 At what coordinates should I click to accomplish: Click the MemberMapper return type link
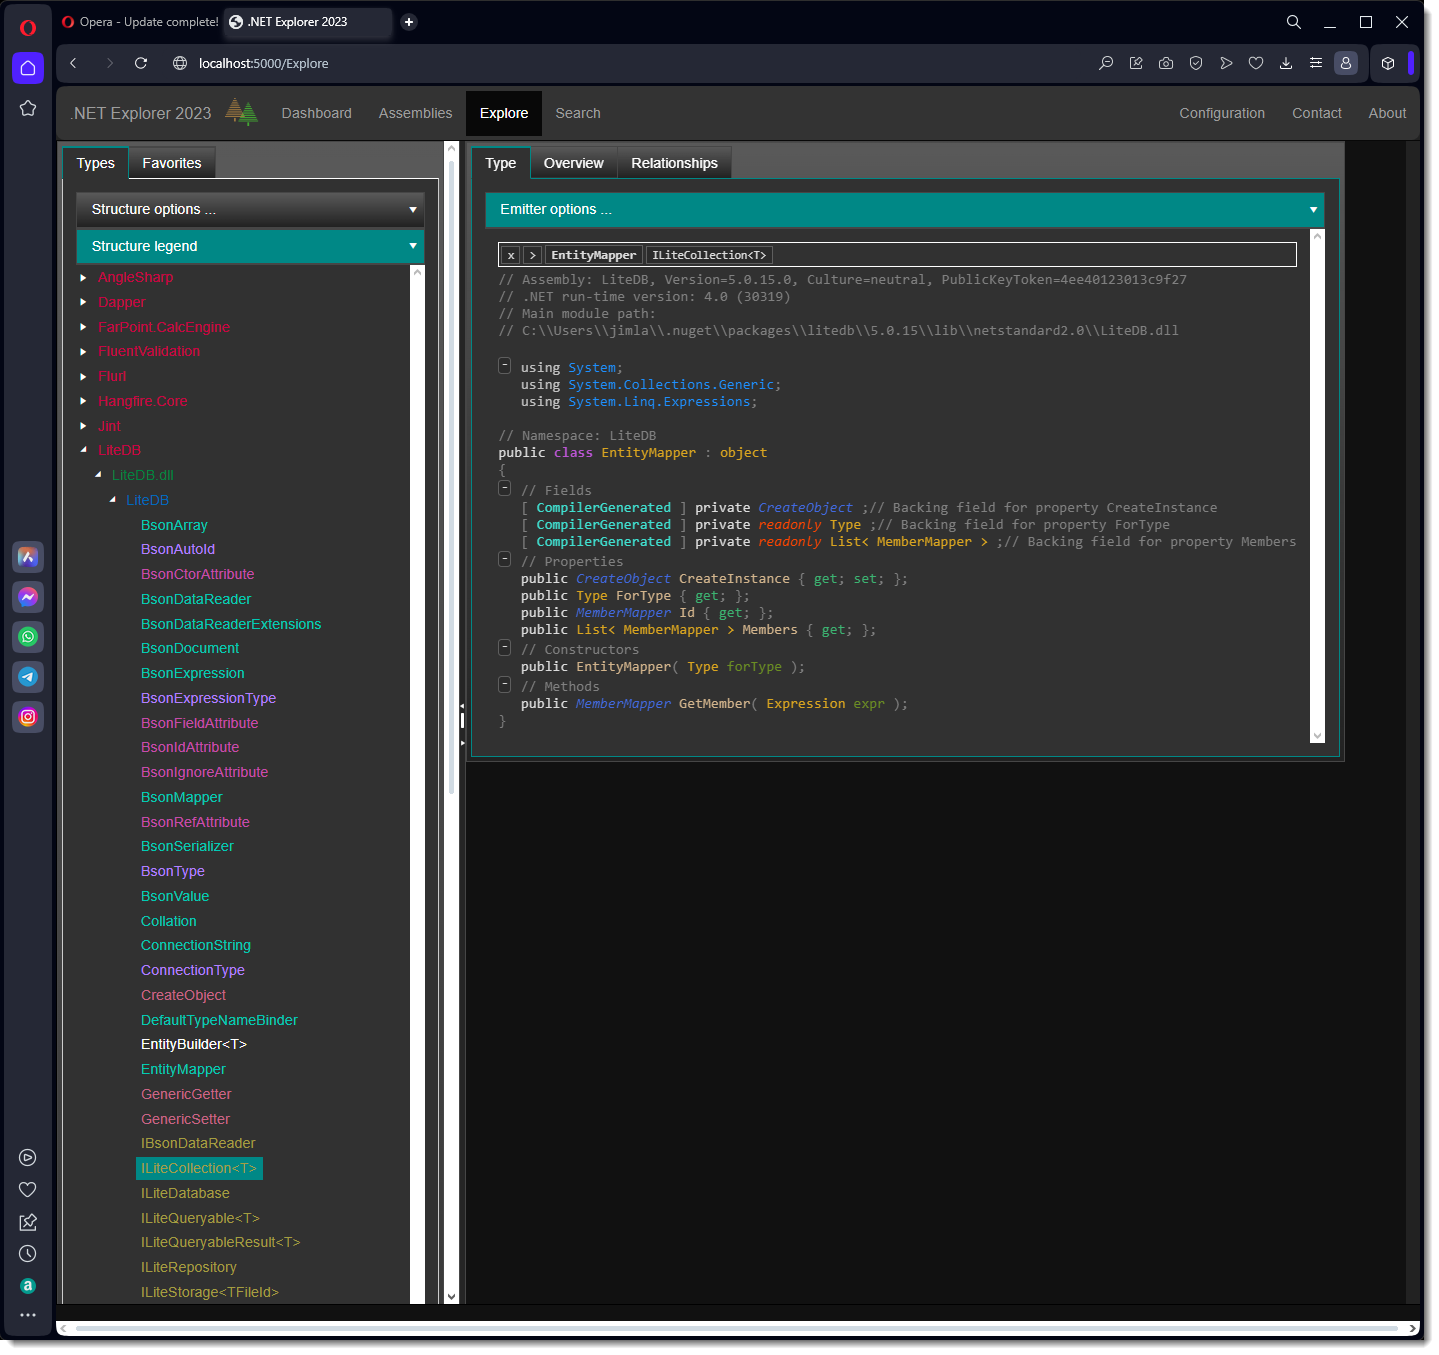click(x=623, y=705)
